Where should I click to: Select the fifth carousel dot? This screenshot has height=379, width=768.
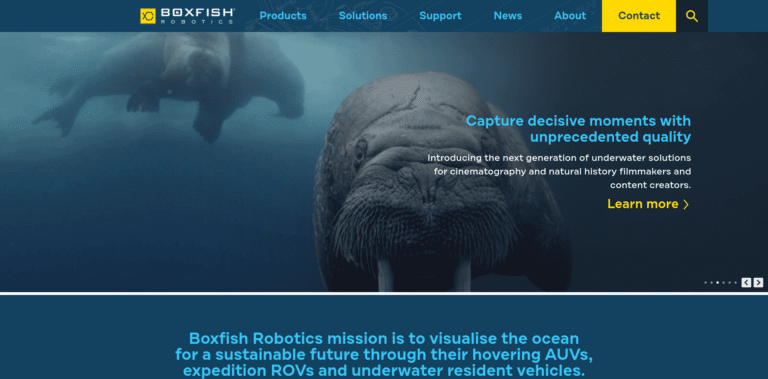tap(729, 283)
